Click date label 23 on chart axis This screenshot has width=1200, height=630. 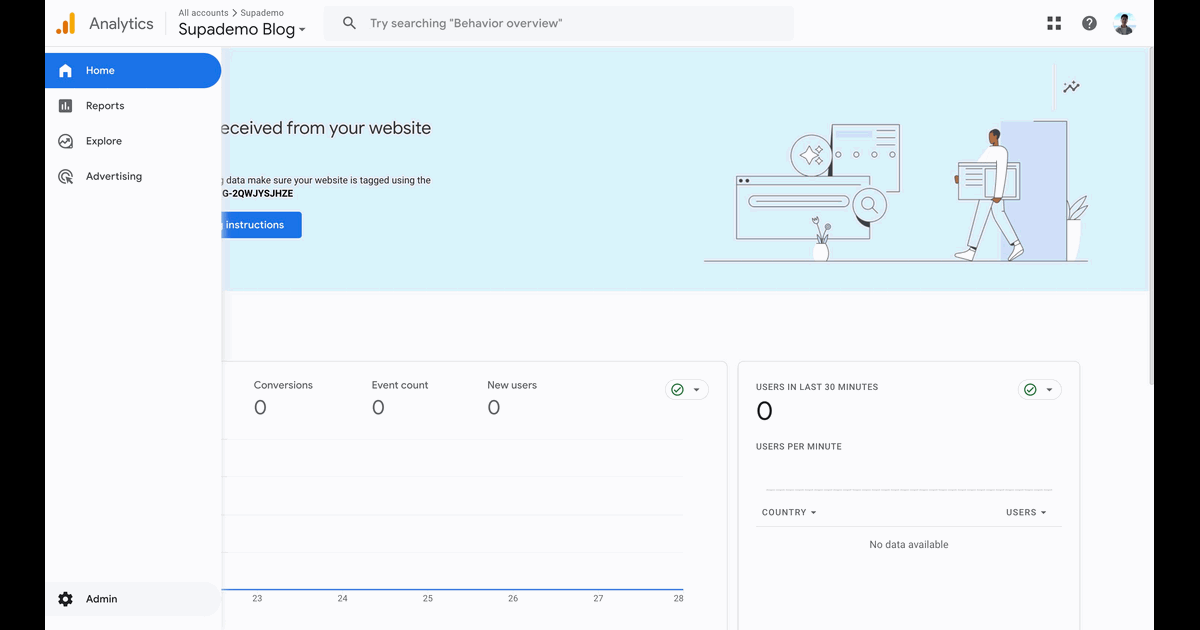click(257, 598)
